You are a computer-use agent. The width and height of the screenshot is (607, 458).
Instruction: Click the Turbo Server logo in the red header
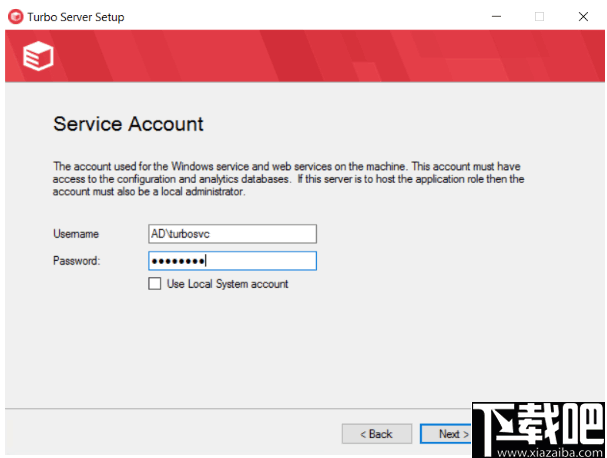[37, 58]
